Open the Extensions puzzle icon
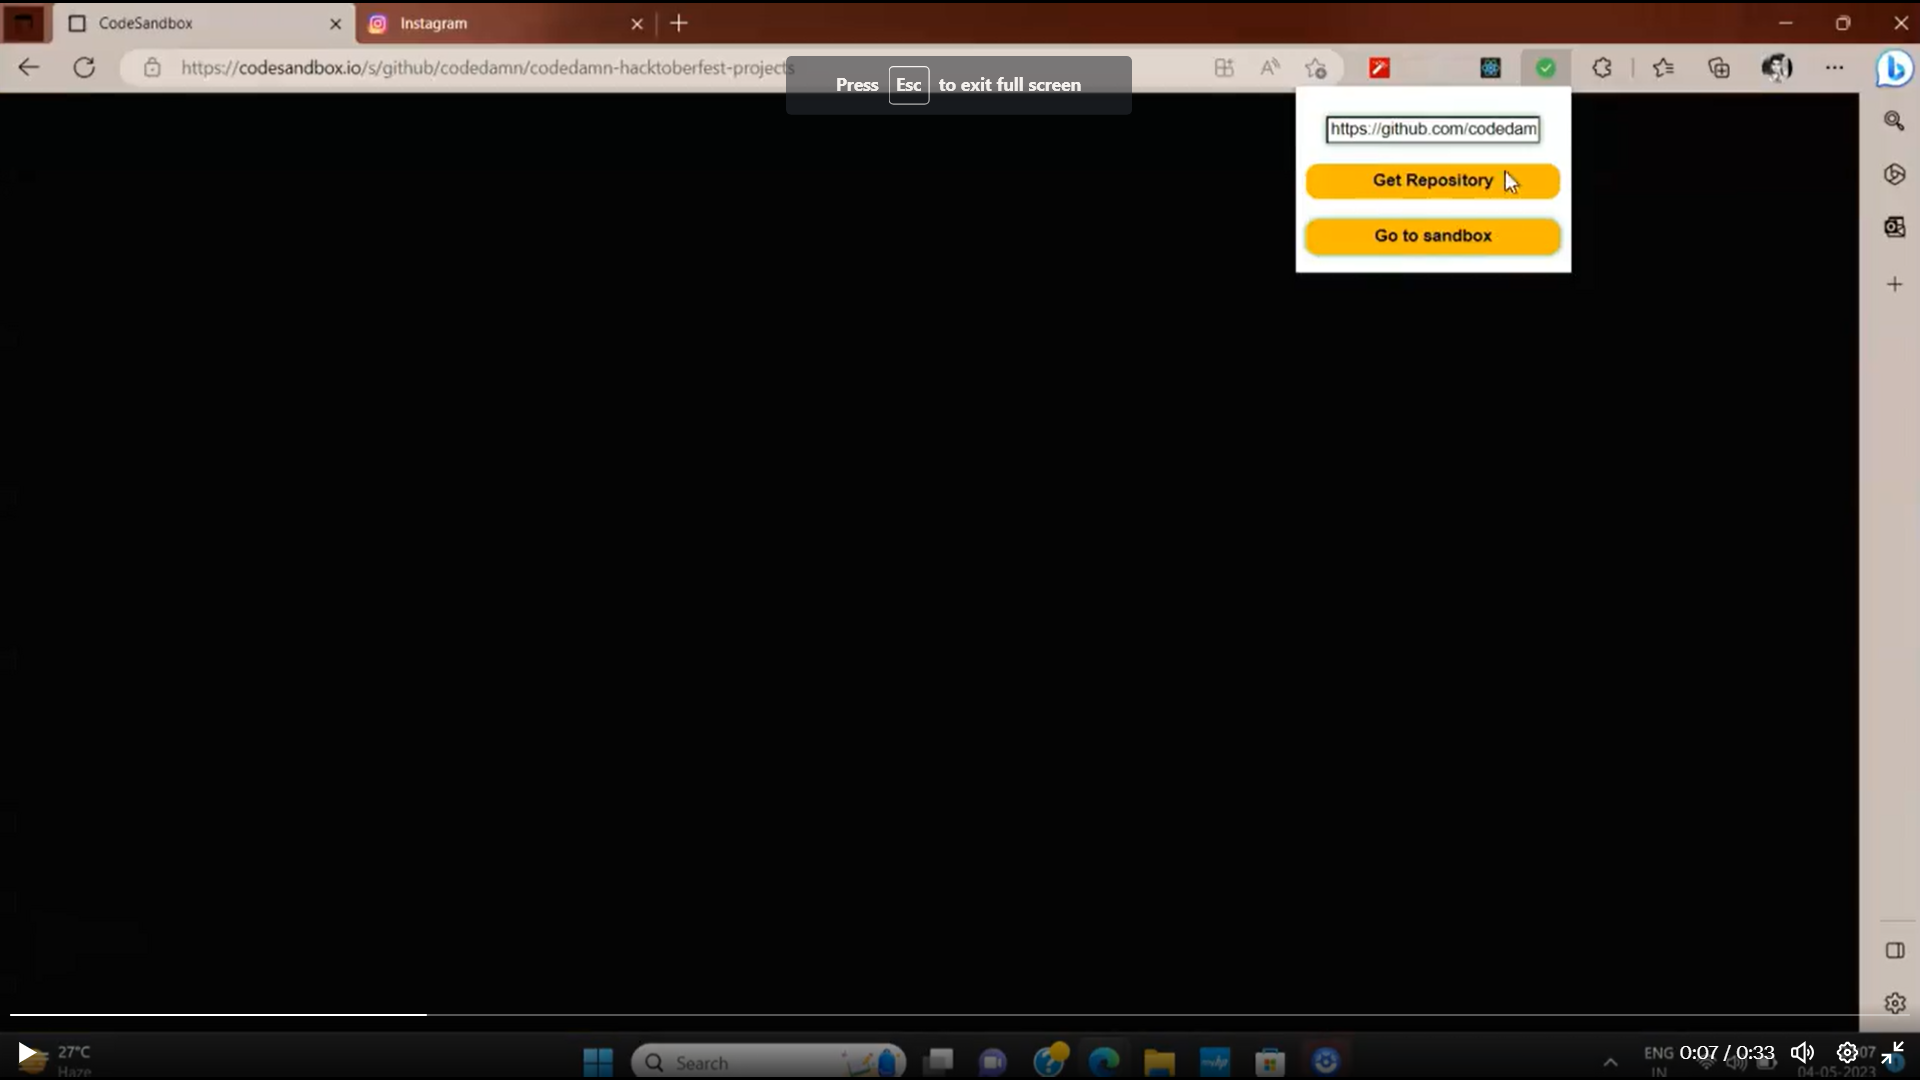This screenshot has width=1920, height=1080. pos(1602,68)
